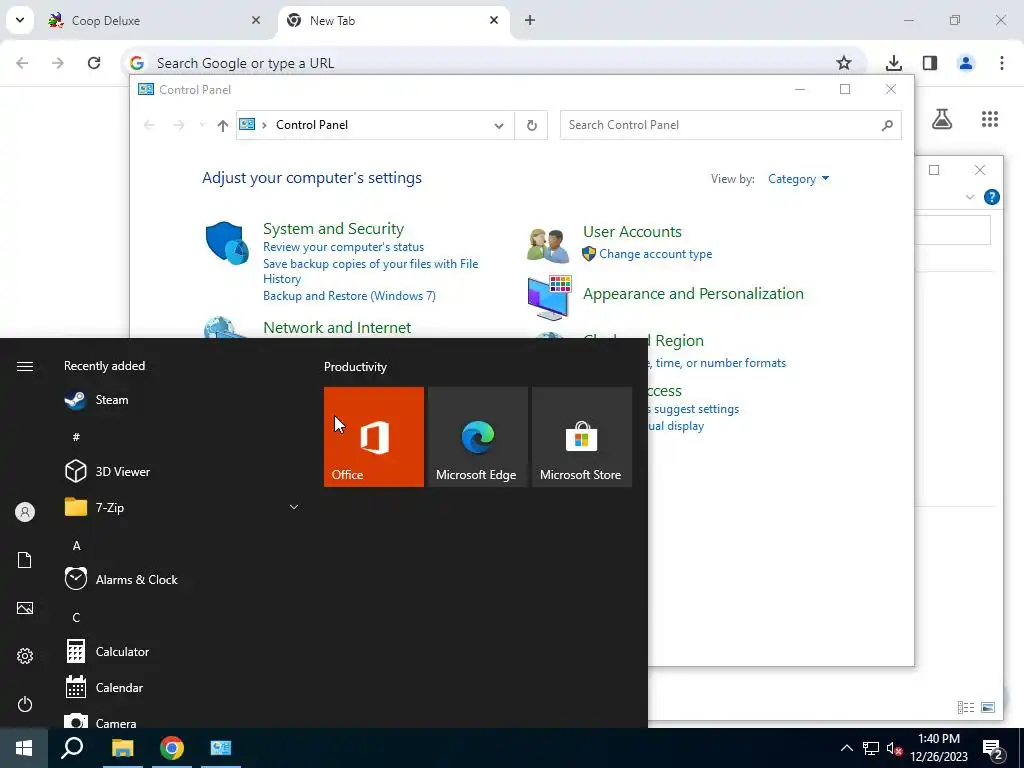Click the Power button in Start menu

(25, 704)
